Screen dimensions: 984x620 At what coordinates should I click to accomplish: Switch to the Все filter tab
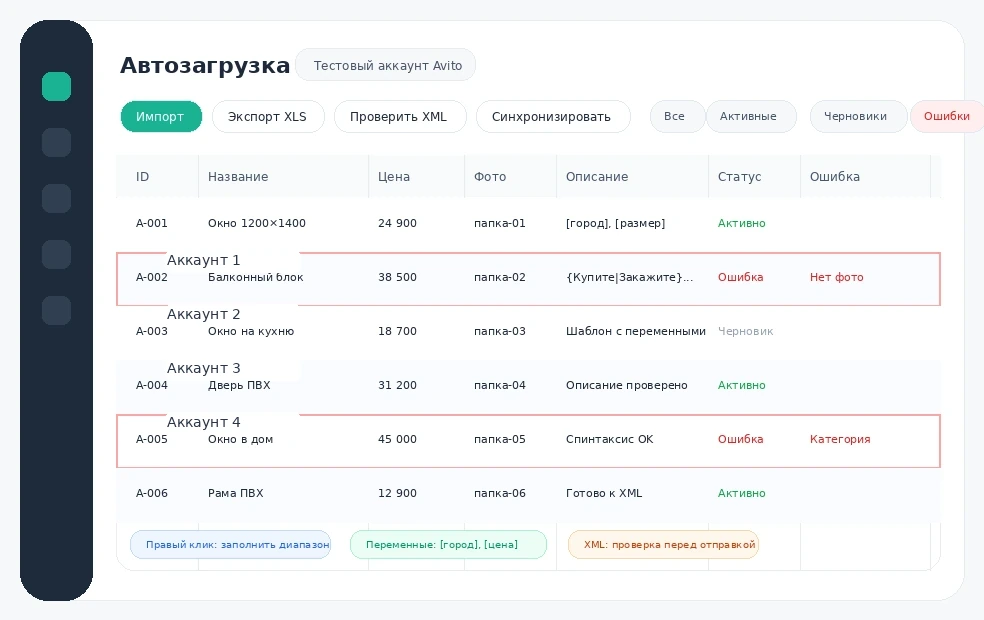pos(677,117)
